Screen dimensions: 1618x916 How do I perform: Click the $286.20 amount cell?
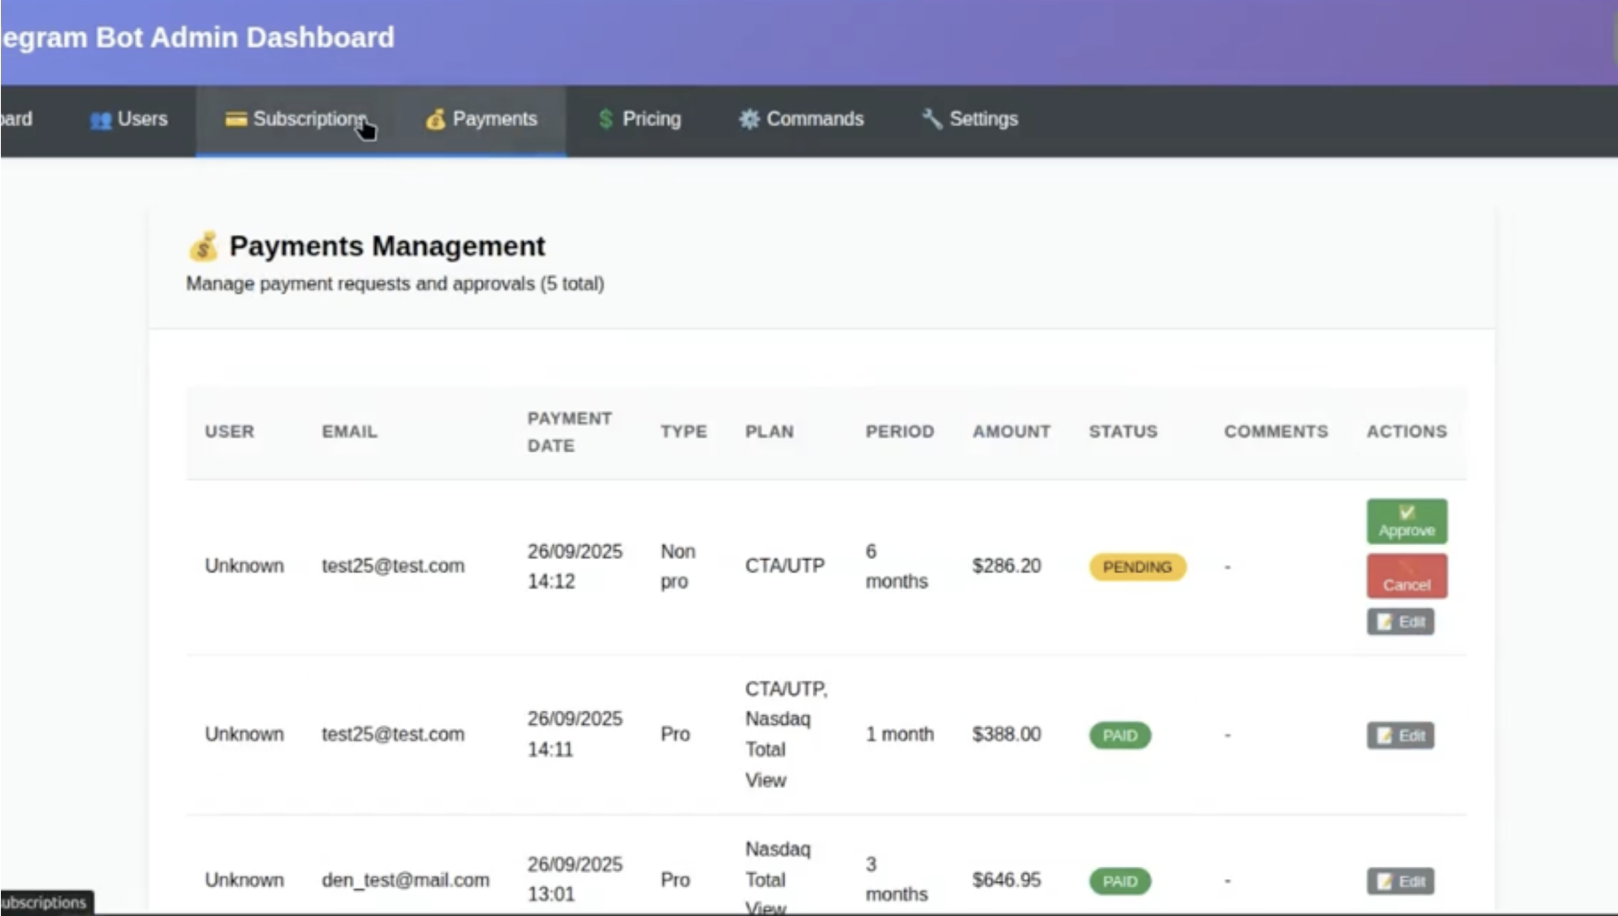[x=1006, y=566]
